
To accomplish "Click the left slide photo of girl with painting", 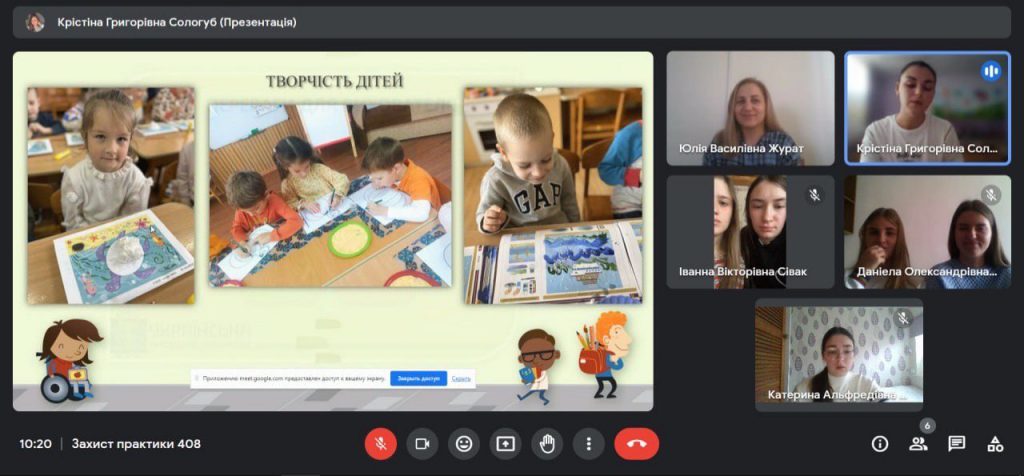I will point(111,196).
